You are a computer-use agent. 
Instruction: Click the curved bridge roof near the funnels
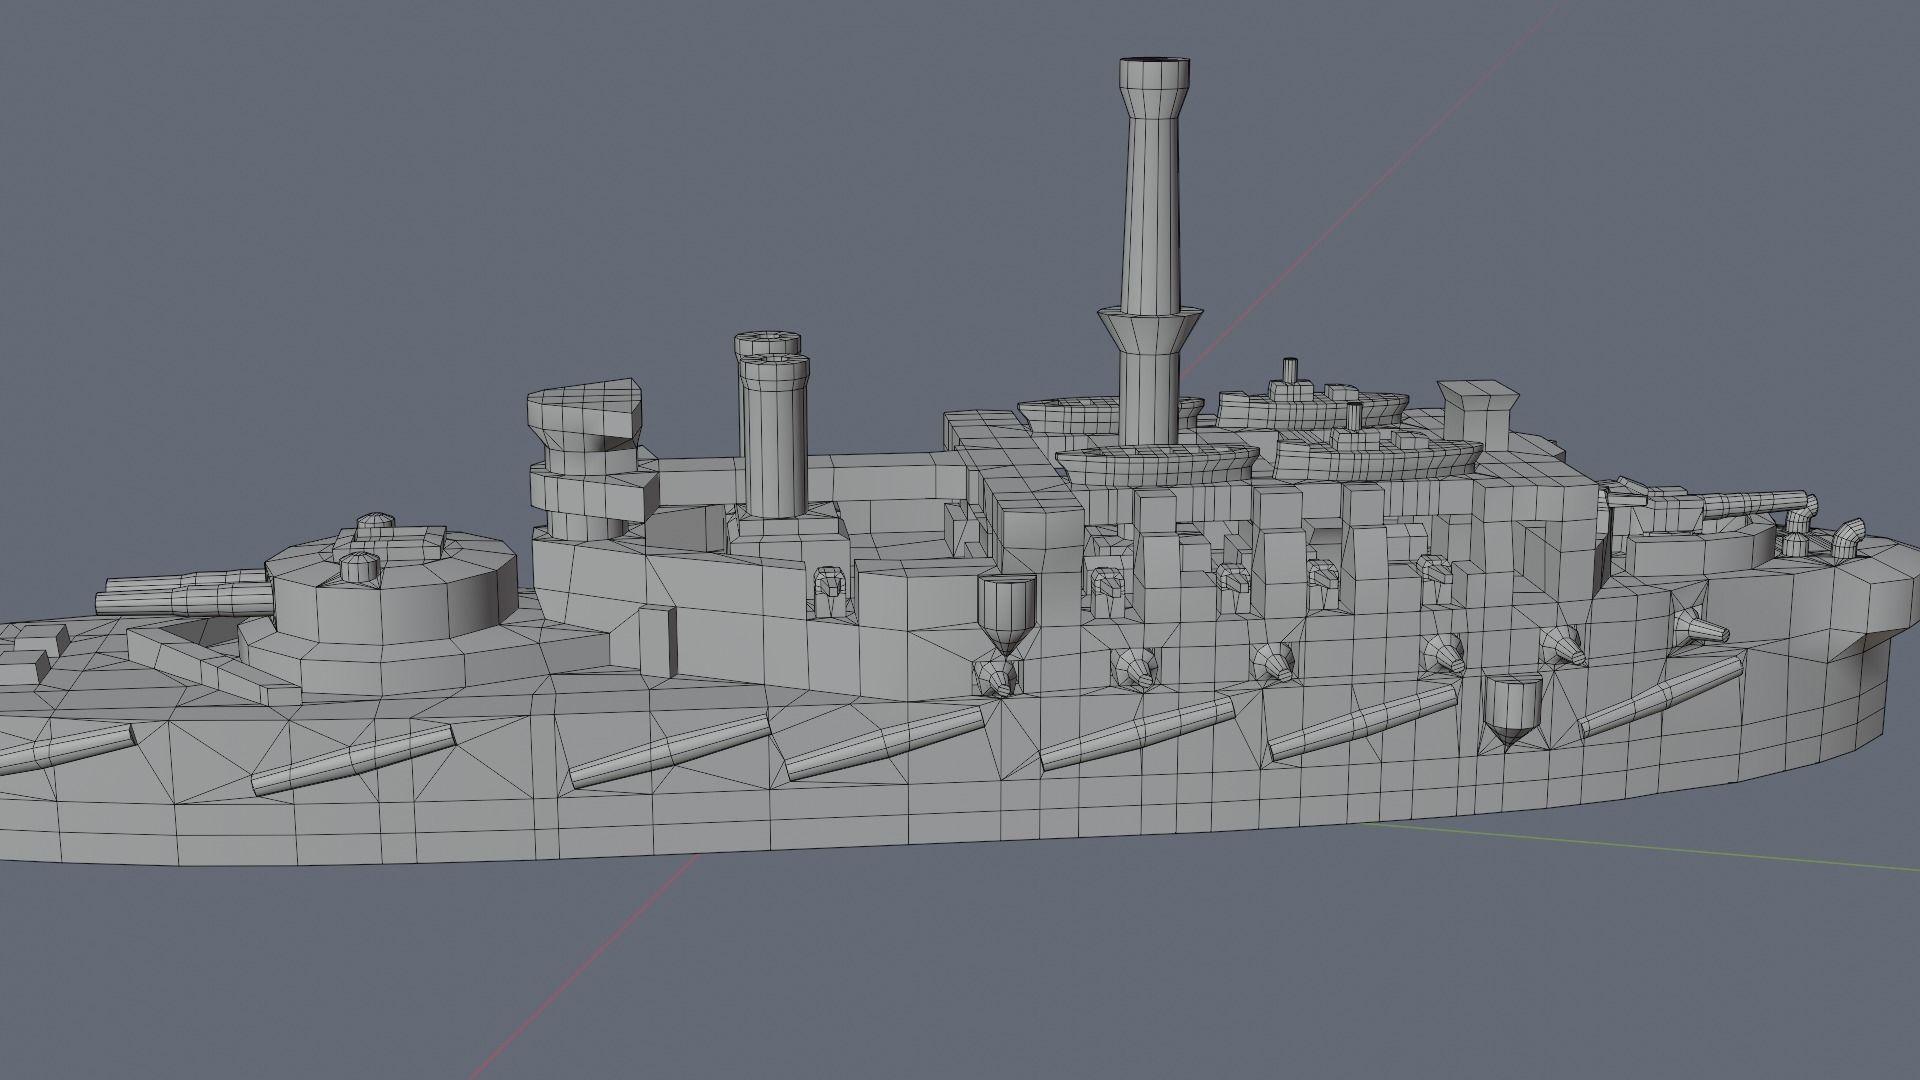tap(584, 414)
